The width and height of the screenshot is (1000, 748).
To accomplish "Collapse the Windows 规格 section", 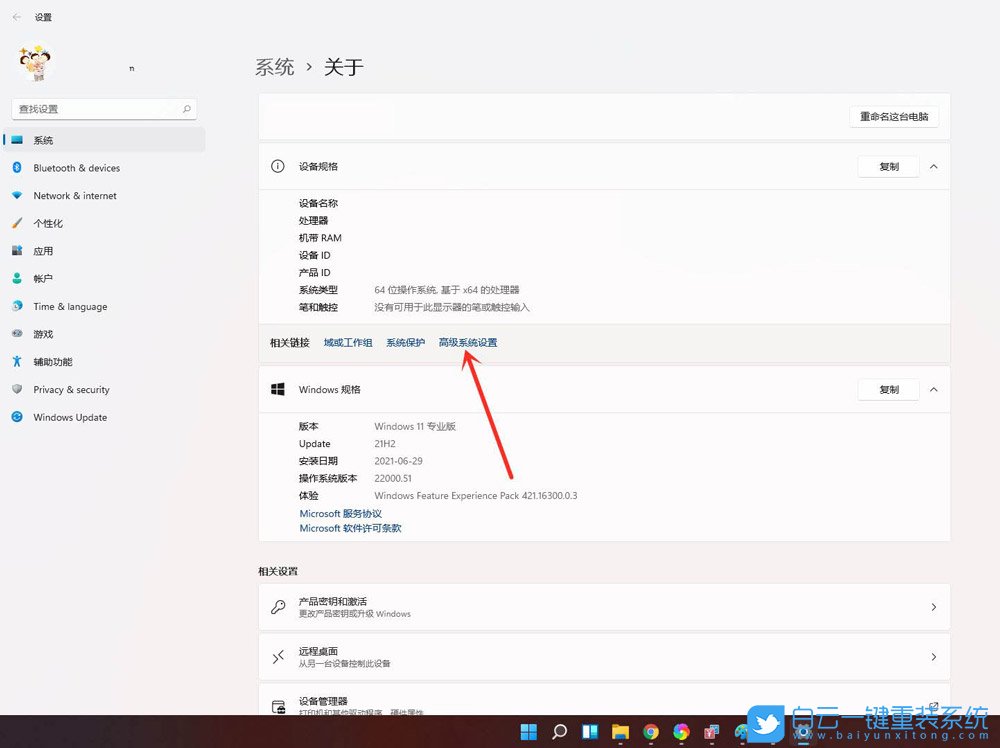I will [x=933, y=389].
